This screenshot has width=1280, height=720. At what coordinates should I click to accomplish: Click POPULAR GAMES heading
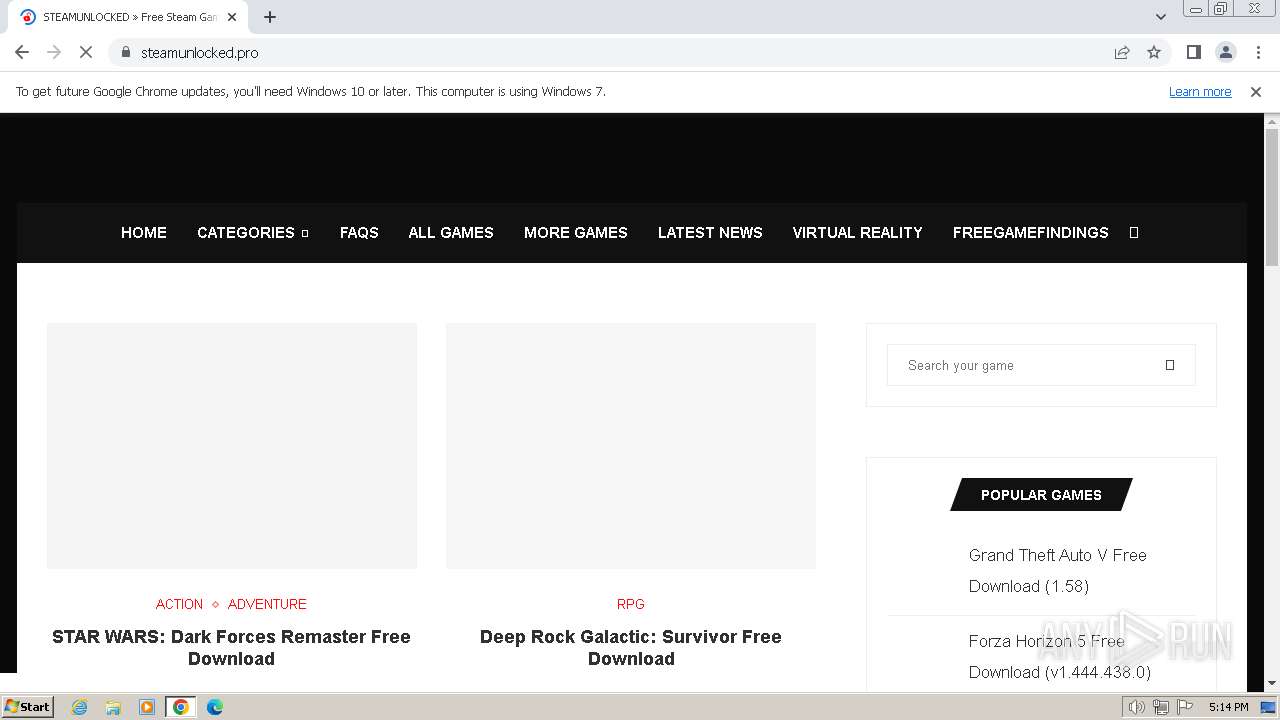[1041, 494]
